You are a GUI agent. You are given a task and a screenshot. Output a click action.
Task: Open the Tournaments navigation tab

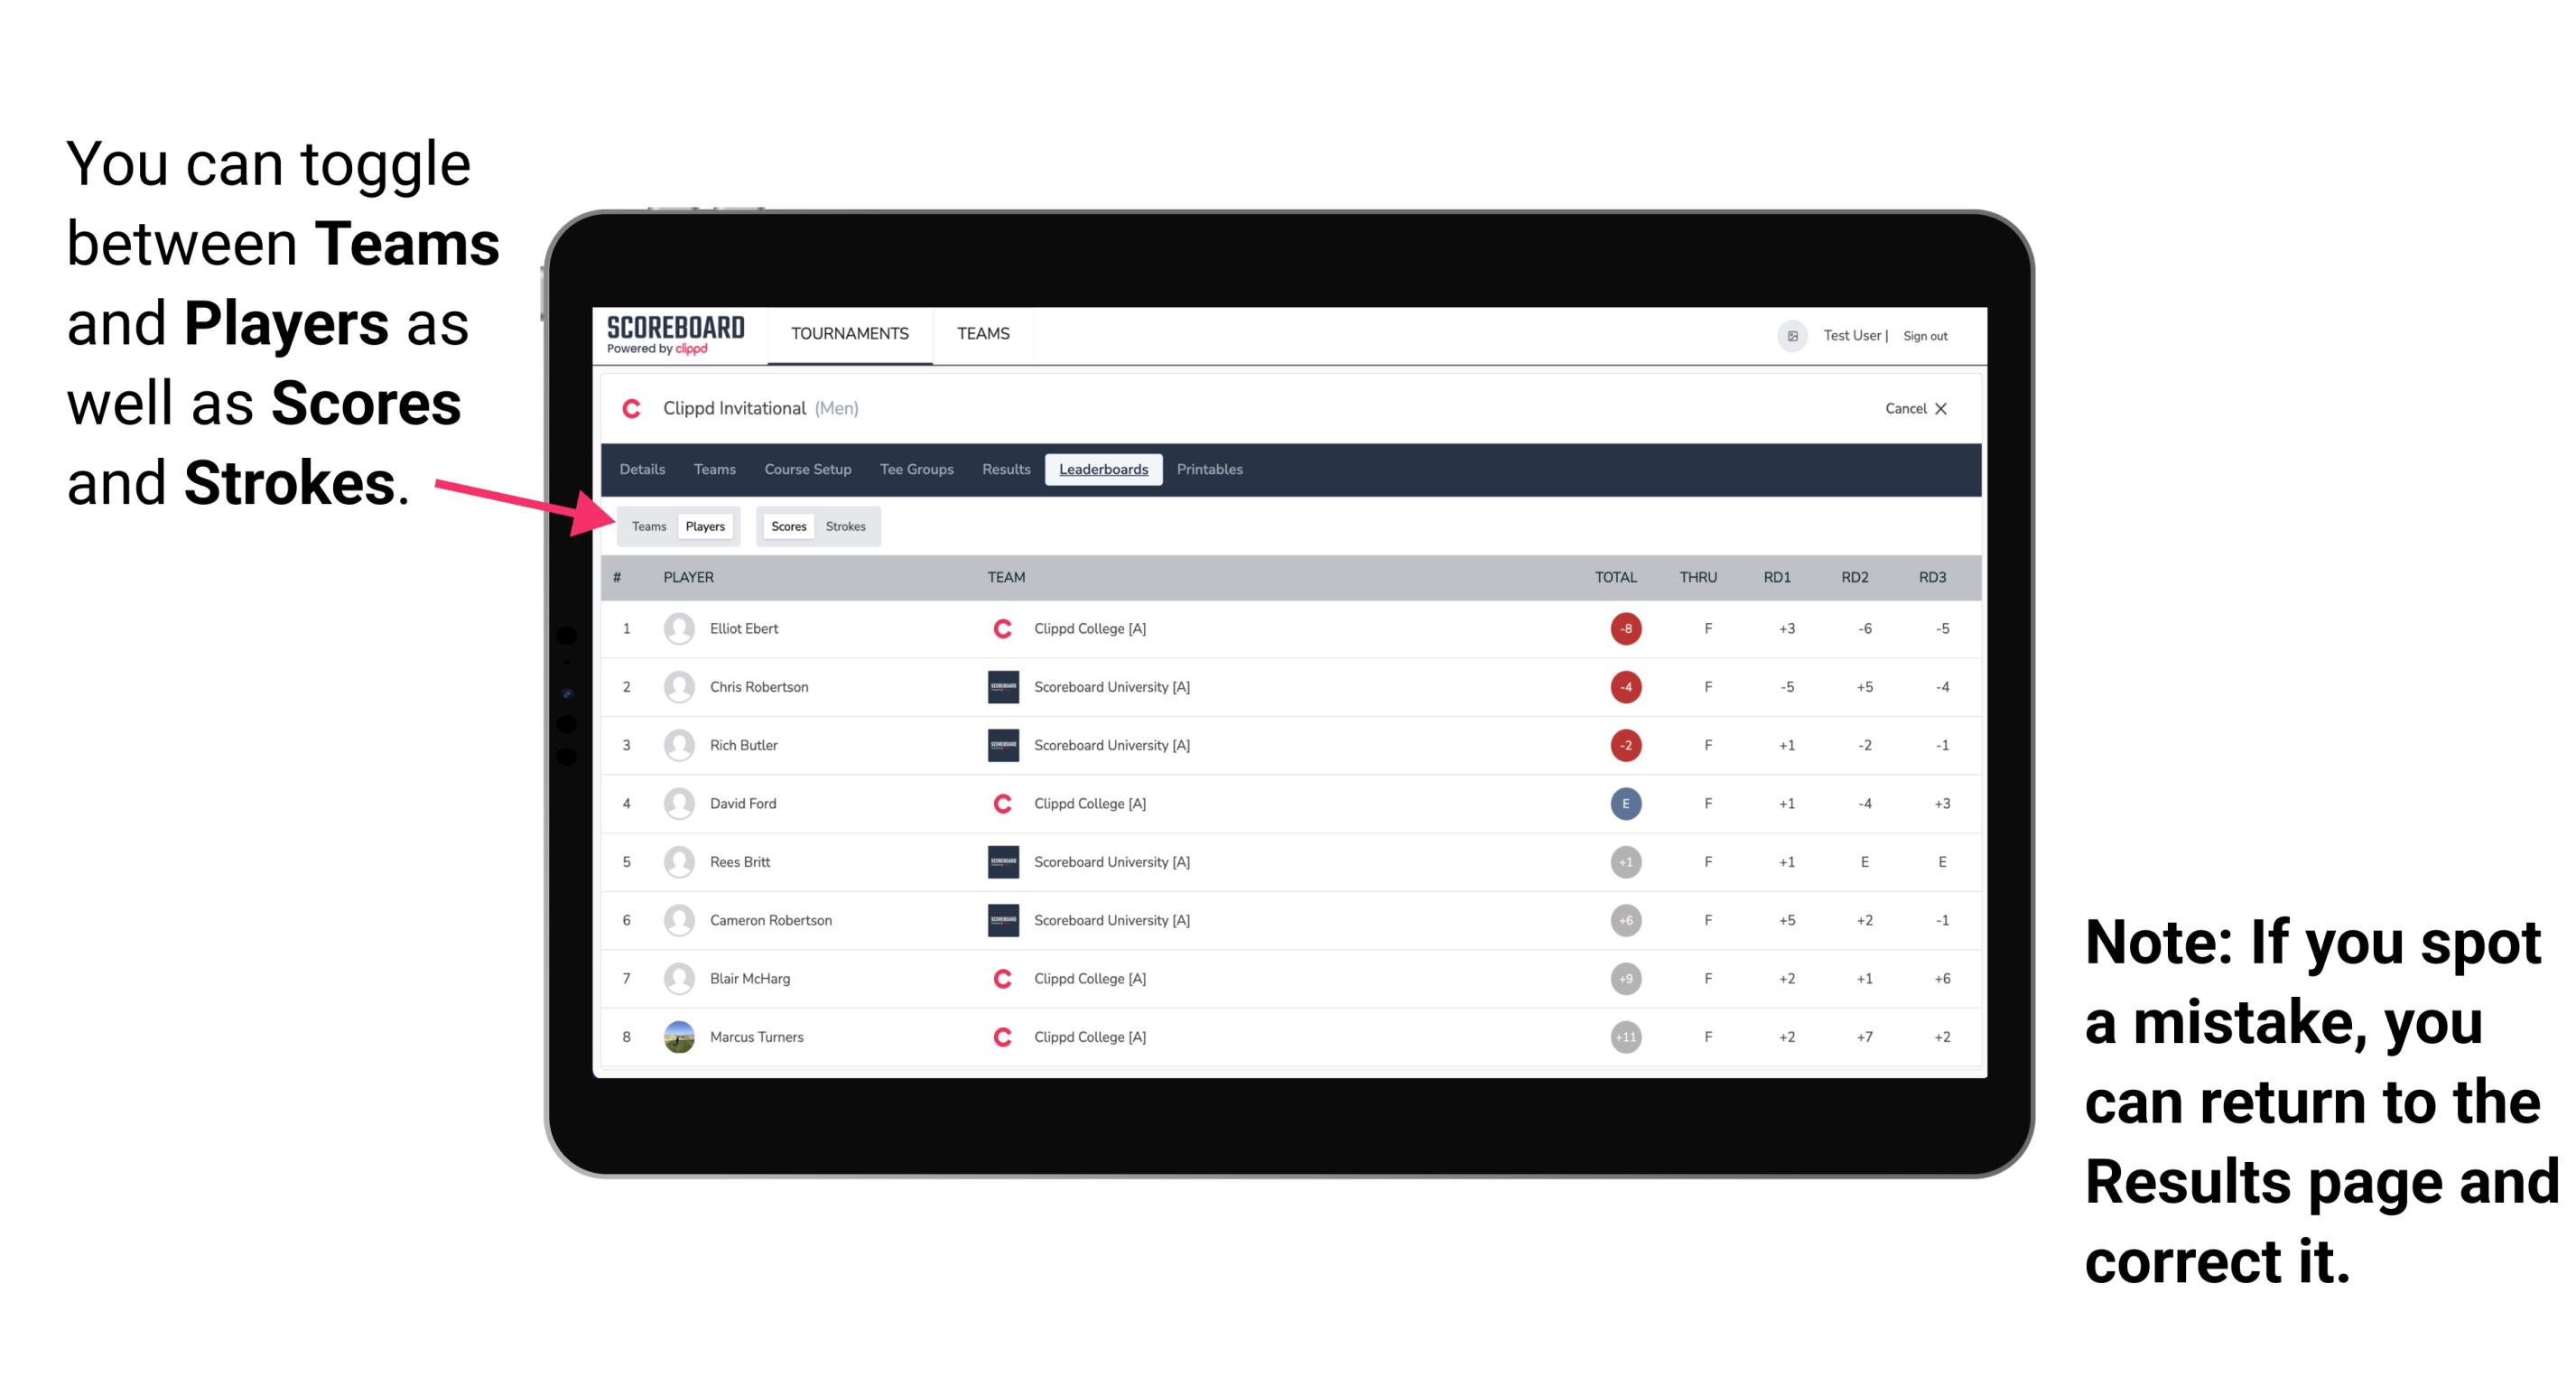point(846,335)
